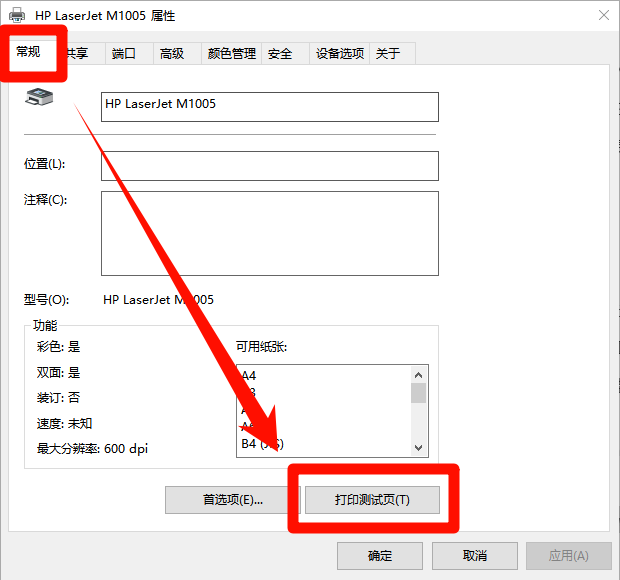Image resolution: width=620 pixels, height=580 pixels.
Task: Go to the 颜色管理 tab
Action: point(232,54)
